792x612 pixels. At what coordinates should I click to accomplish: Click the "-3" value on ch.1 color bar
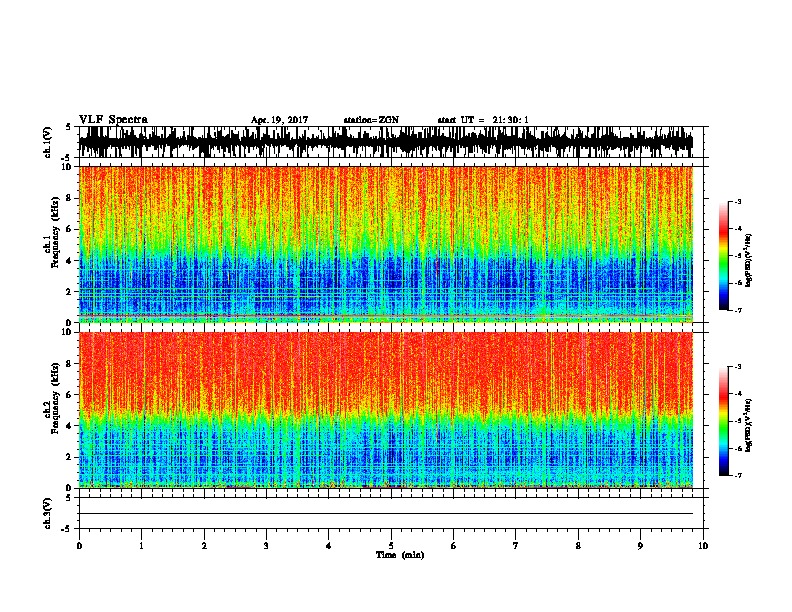[x=737, y=202]
